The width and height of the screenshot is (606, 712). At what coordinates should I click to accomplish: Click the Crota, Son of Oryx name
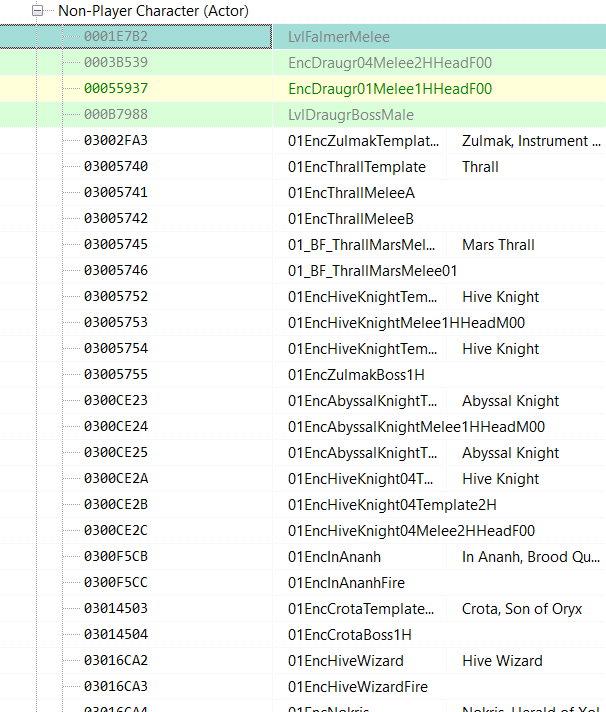pos(522,608)
